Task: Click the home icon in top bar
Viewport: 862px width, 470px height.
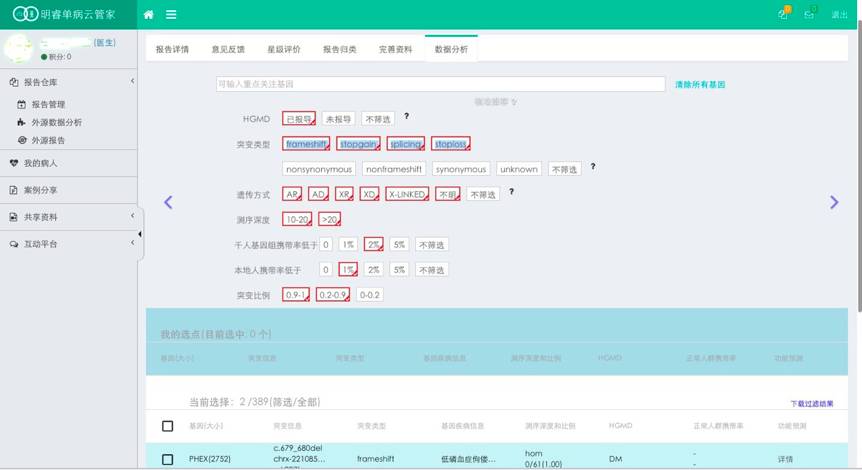Action: click(x=149, y=15)
